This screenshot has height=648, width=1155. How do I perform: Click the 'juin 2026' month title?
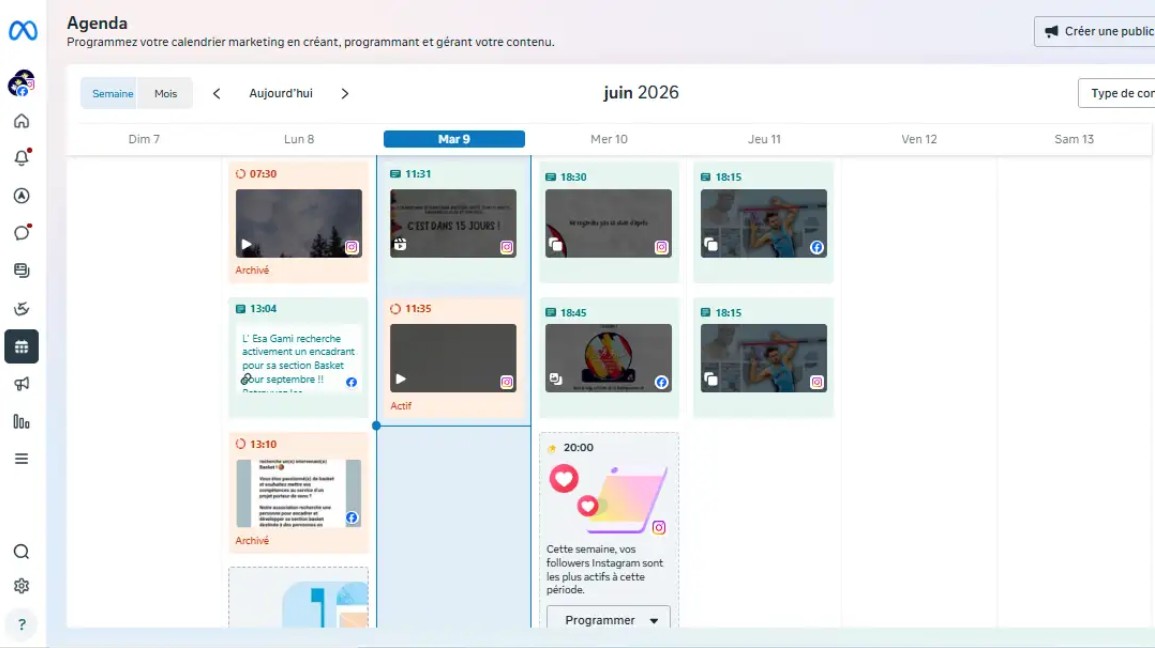[x=641, y=93]
